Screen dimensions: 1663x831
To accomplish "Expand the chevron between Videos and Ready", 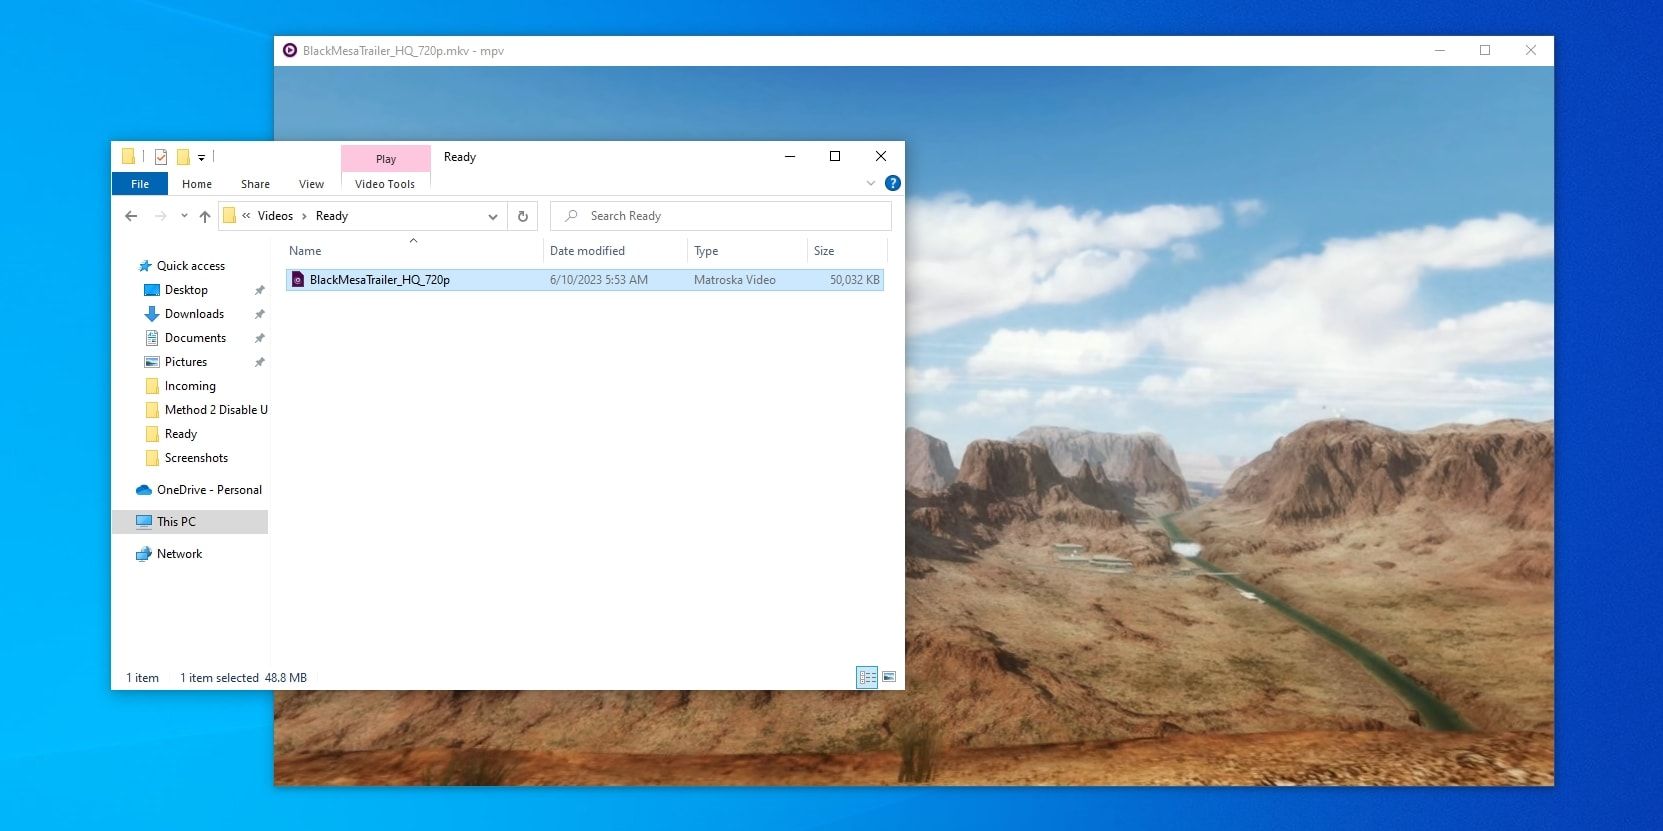I will pyautogui.click(x=304, y=216).
